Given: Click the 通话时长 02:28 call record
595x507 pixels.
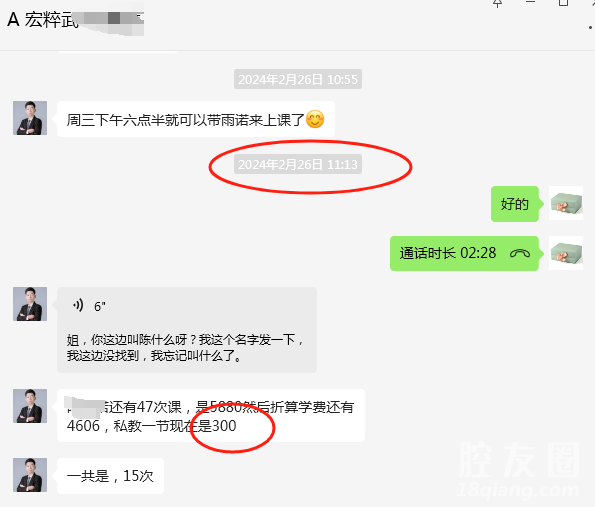Looking at the screenshot, I should click(x=464, y=253).
